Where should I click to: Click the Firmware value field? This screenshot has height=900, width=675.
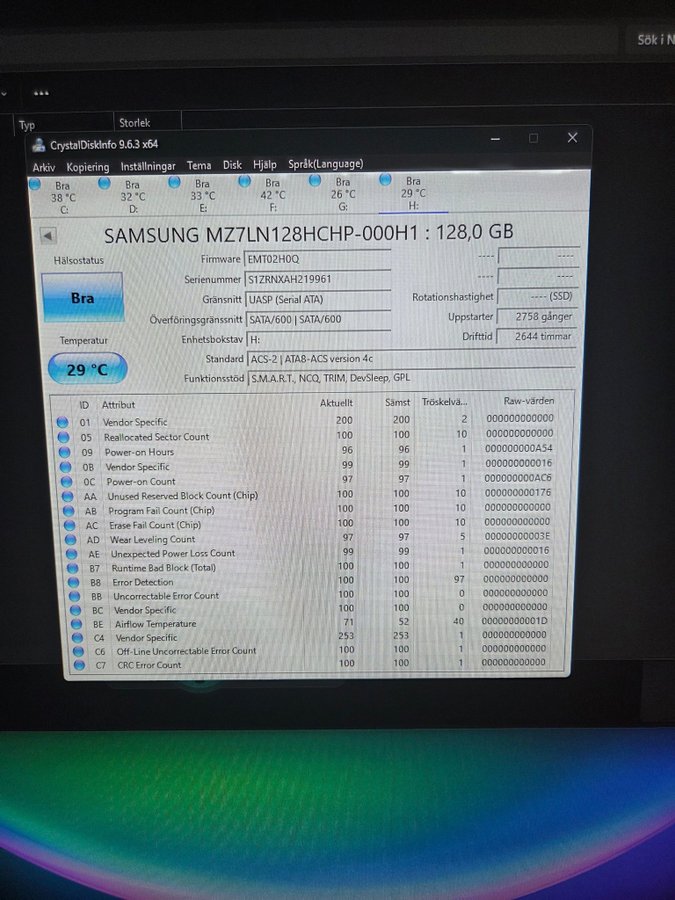[x=317, y=259]
